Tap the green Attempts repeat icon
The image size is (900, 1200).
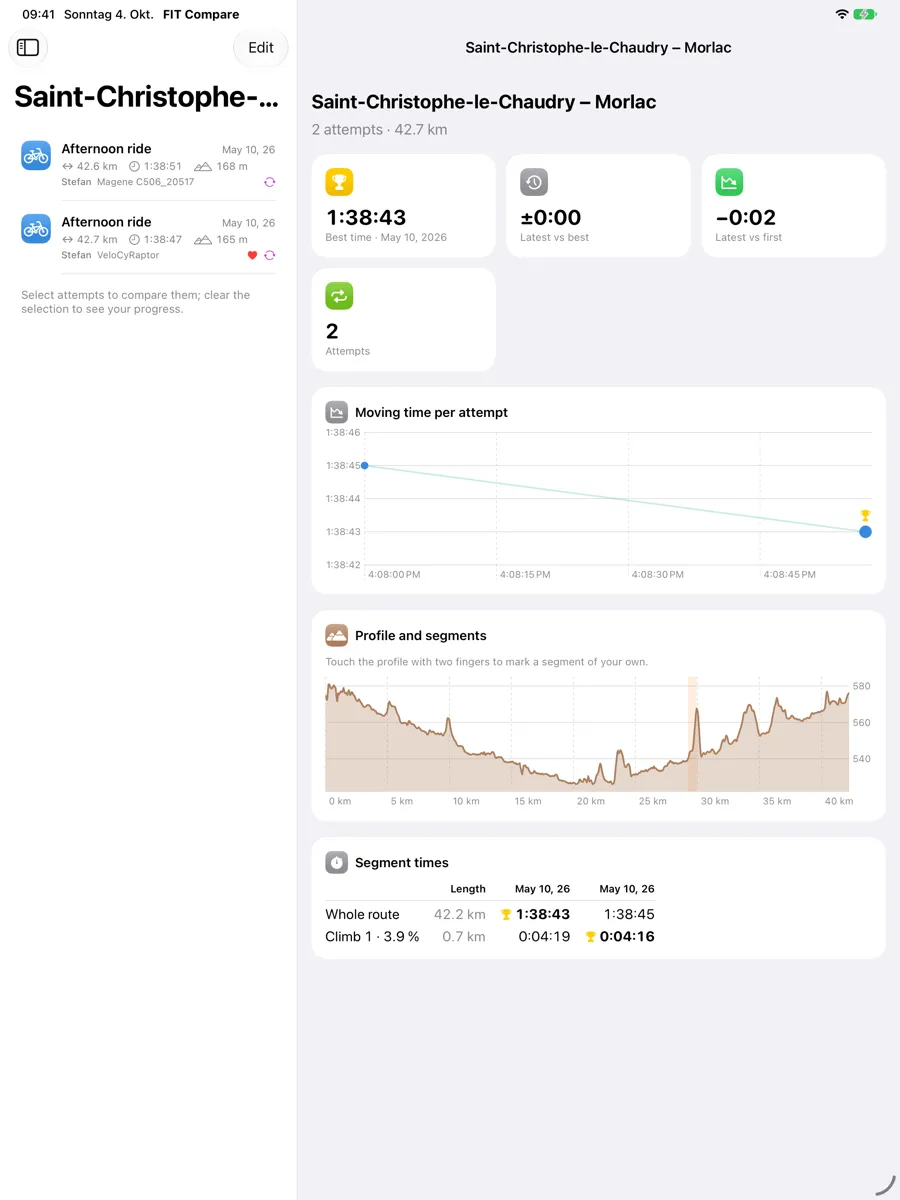(x=339, y=296)
